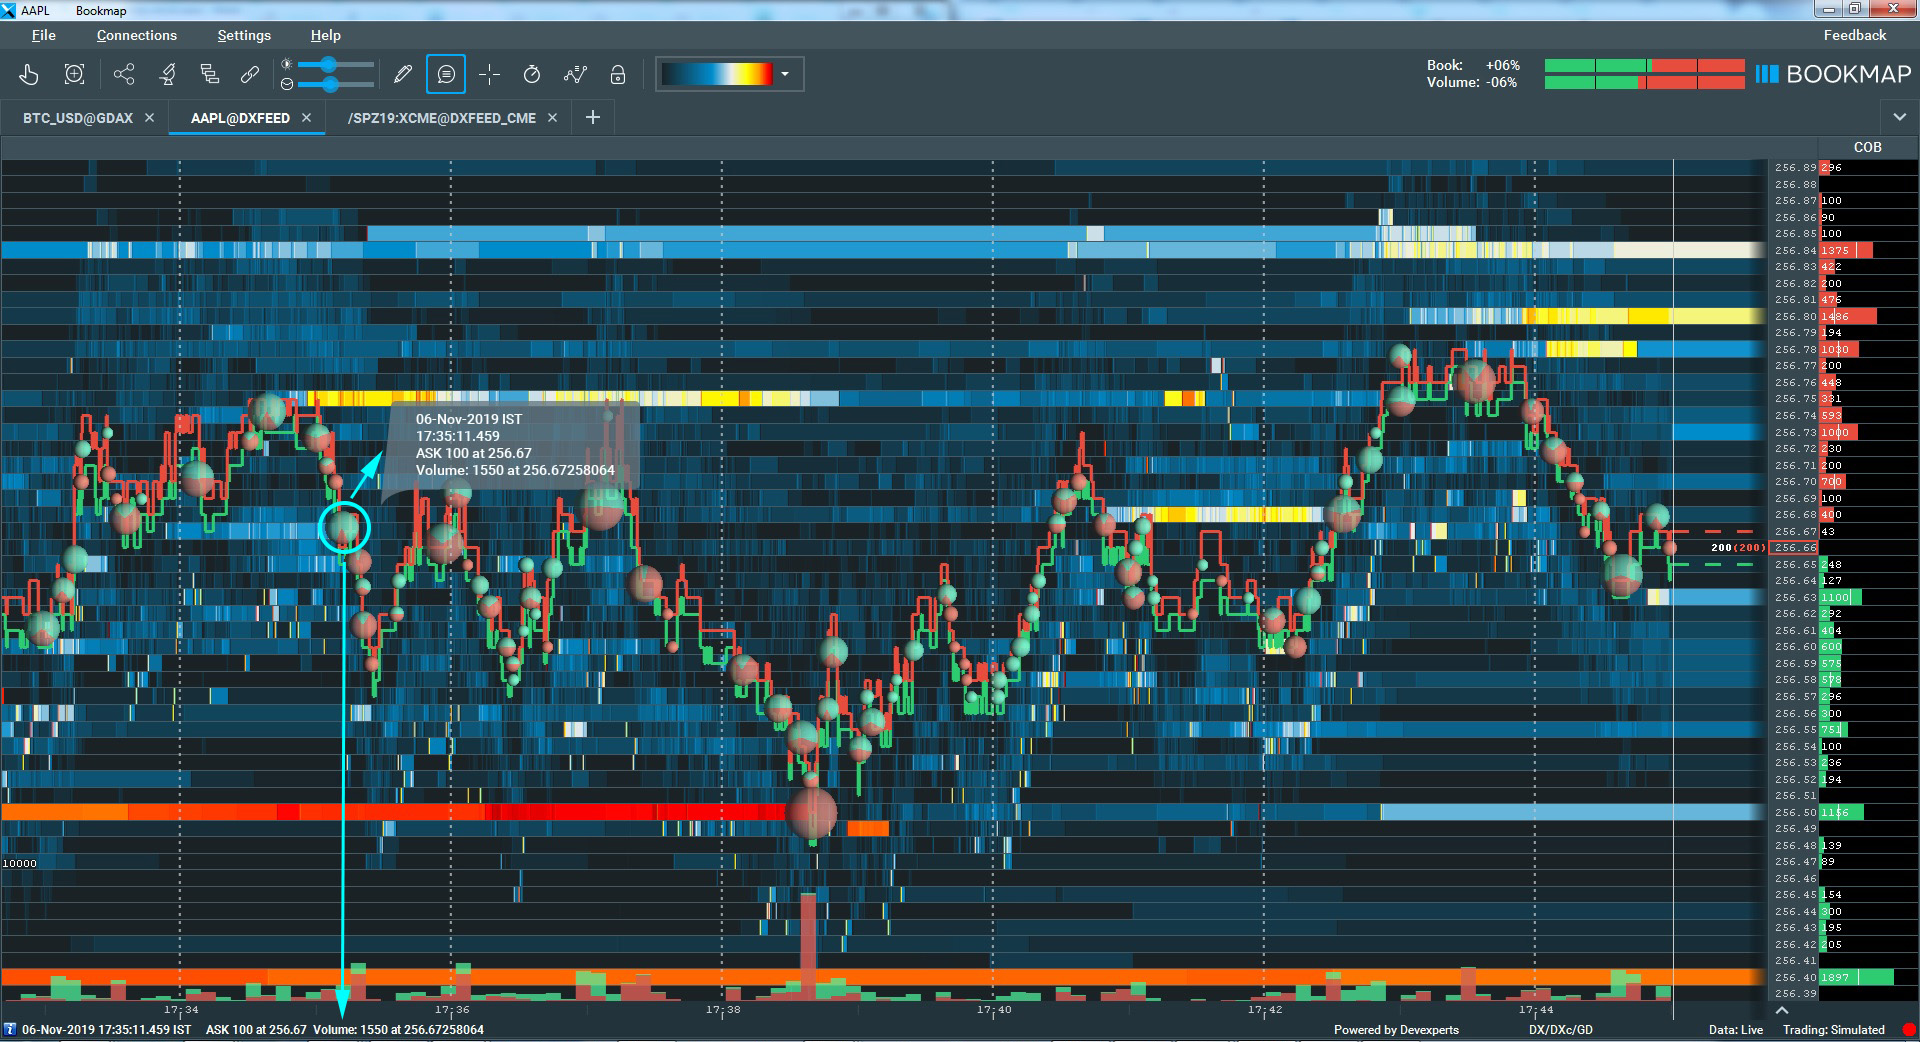Add a new tab with plus button

593,118
